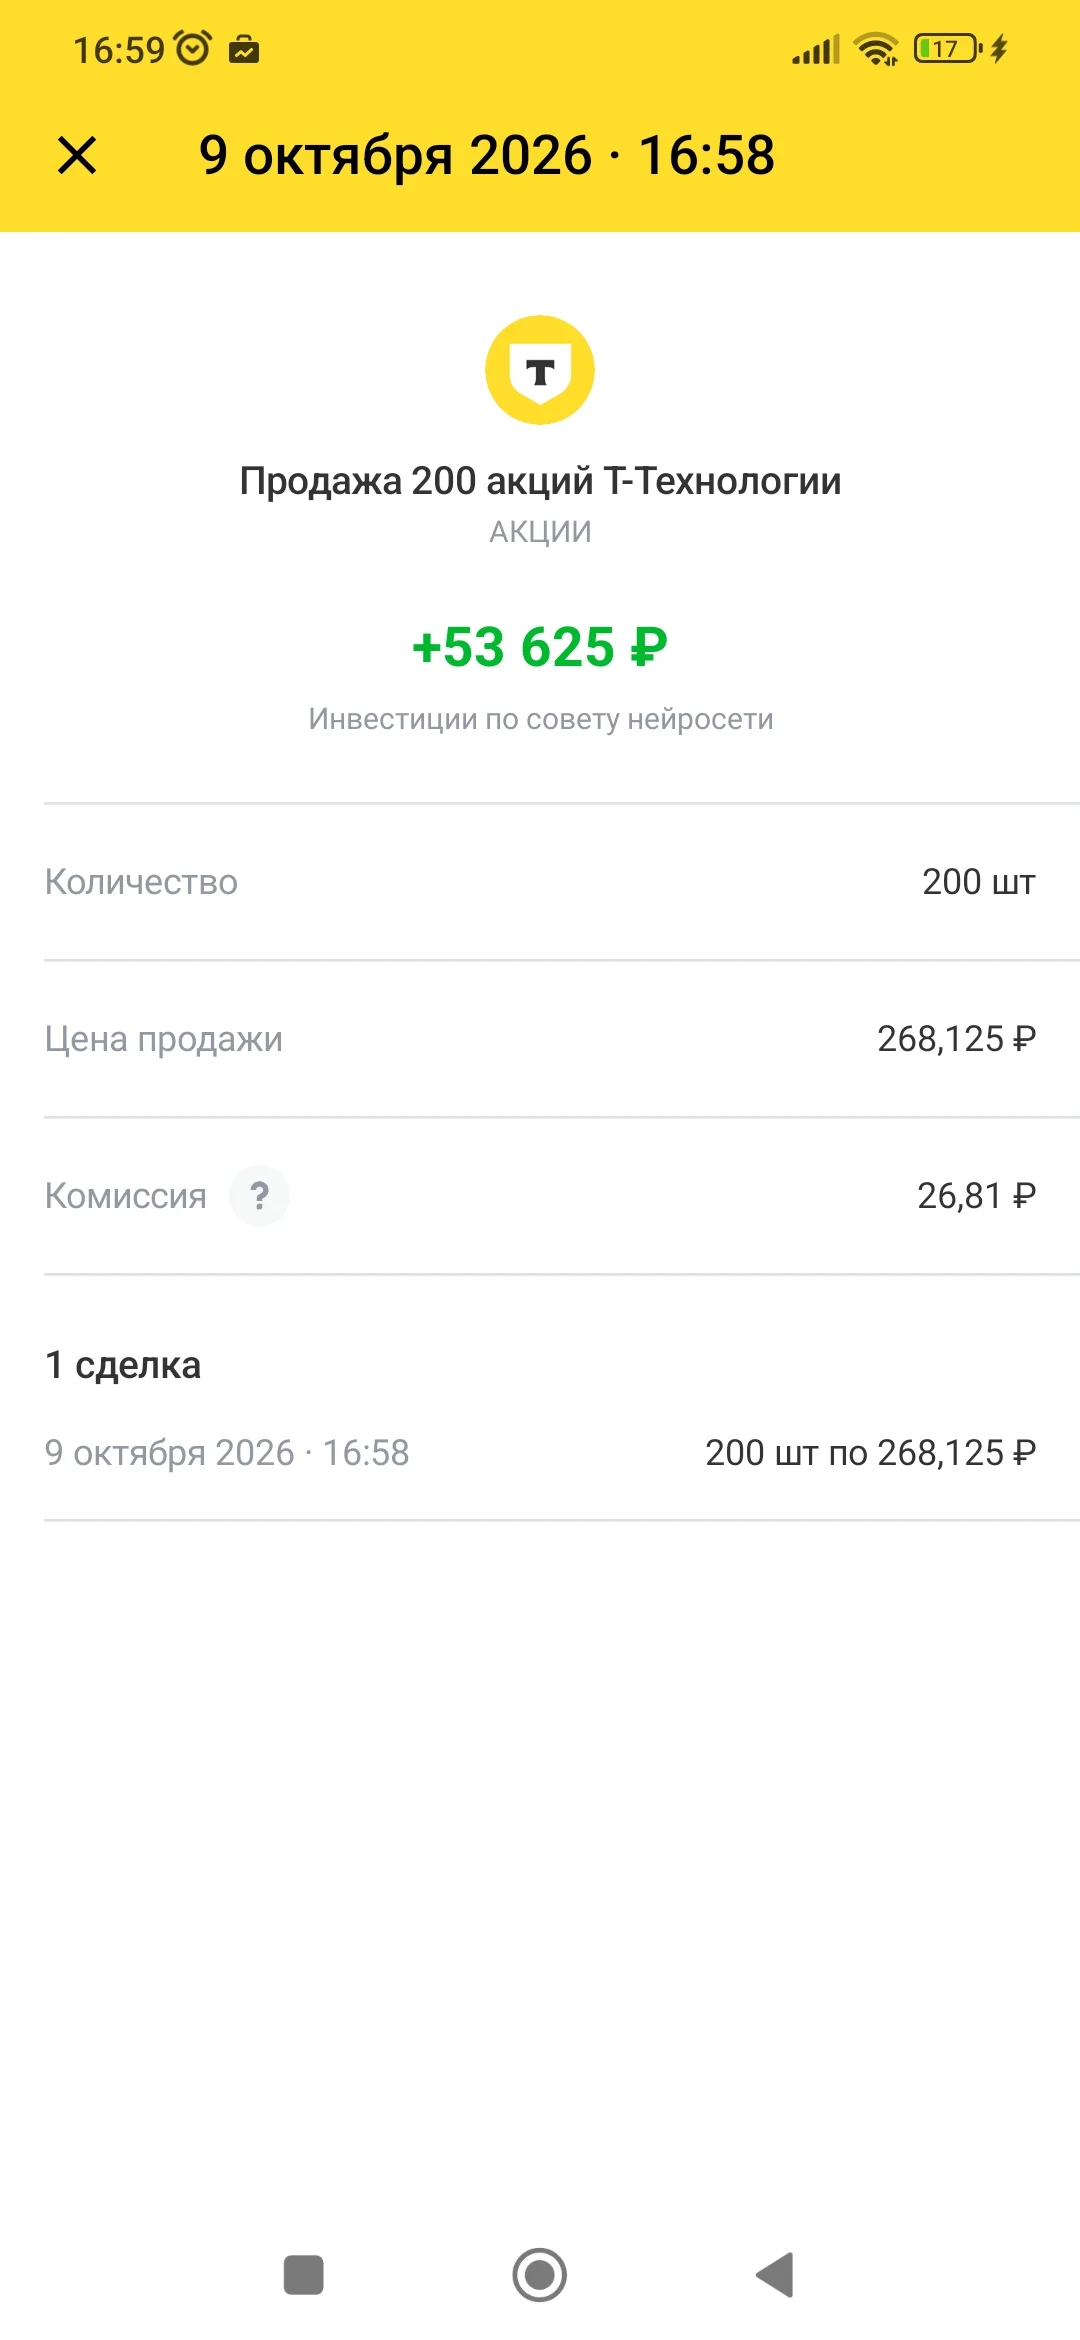This screenshot has height=2340, width=1080.
Task: Tap the header date 9 октября 2026
Action: (x=395, y=155)
